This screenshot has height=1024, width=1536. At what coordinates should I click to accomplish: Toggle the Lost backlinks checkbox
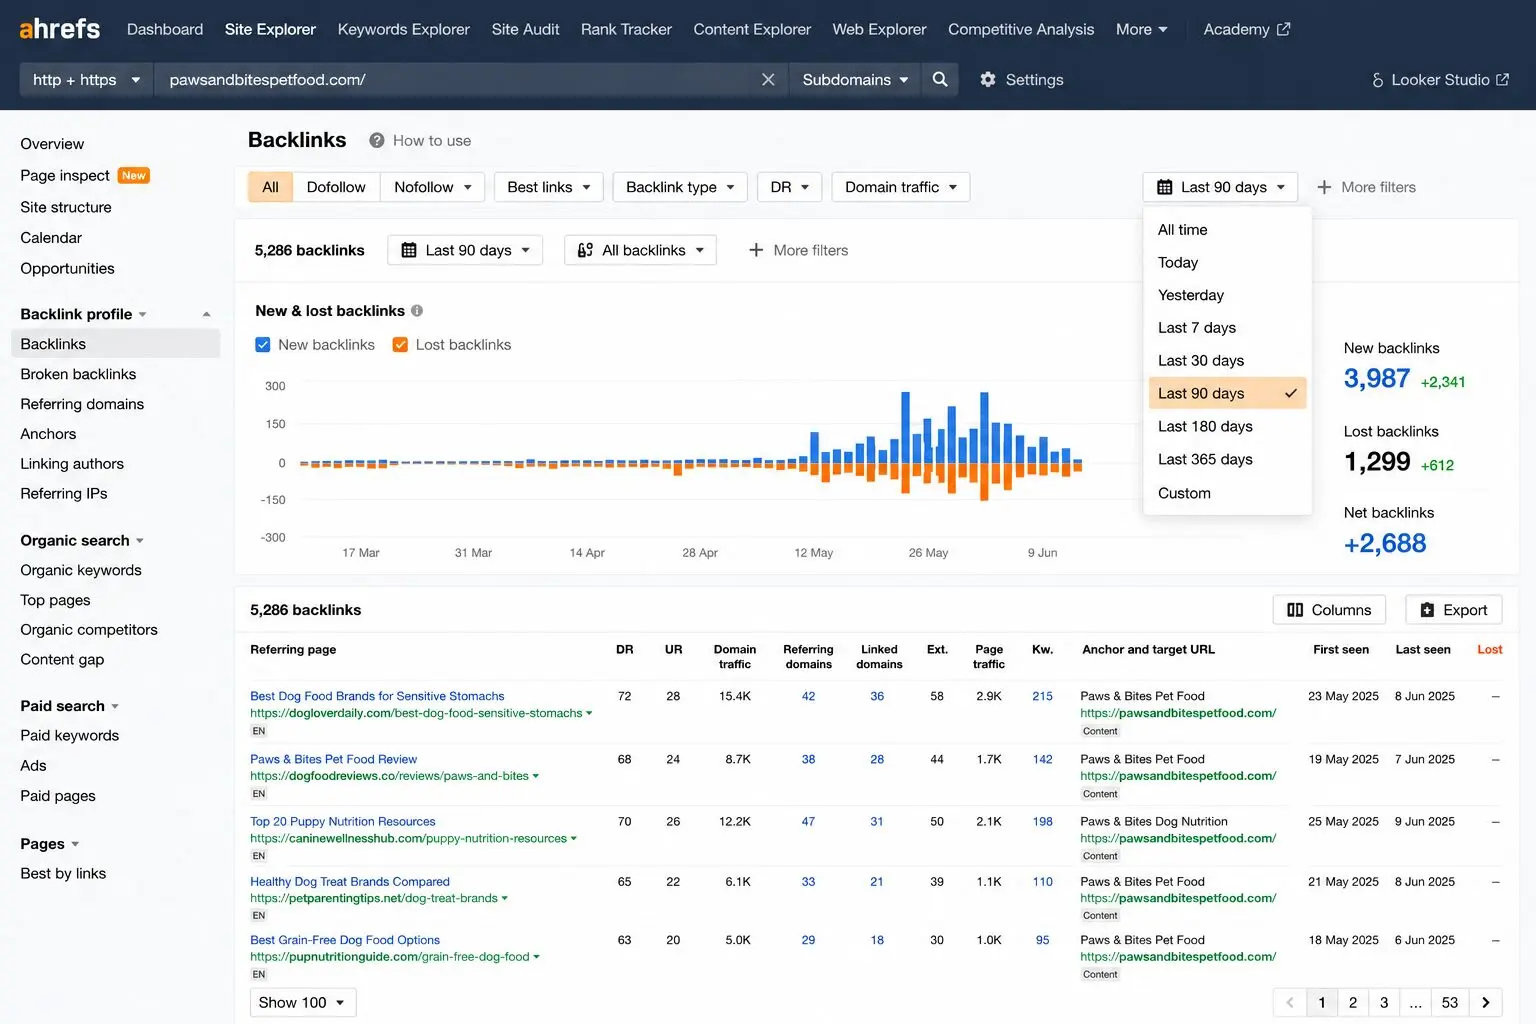tap(400, 345)
